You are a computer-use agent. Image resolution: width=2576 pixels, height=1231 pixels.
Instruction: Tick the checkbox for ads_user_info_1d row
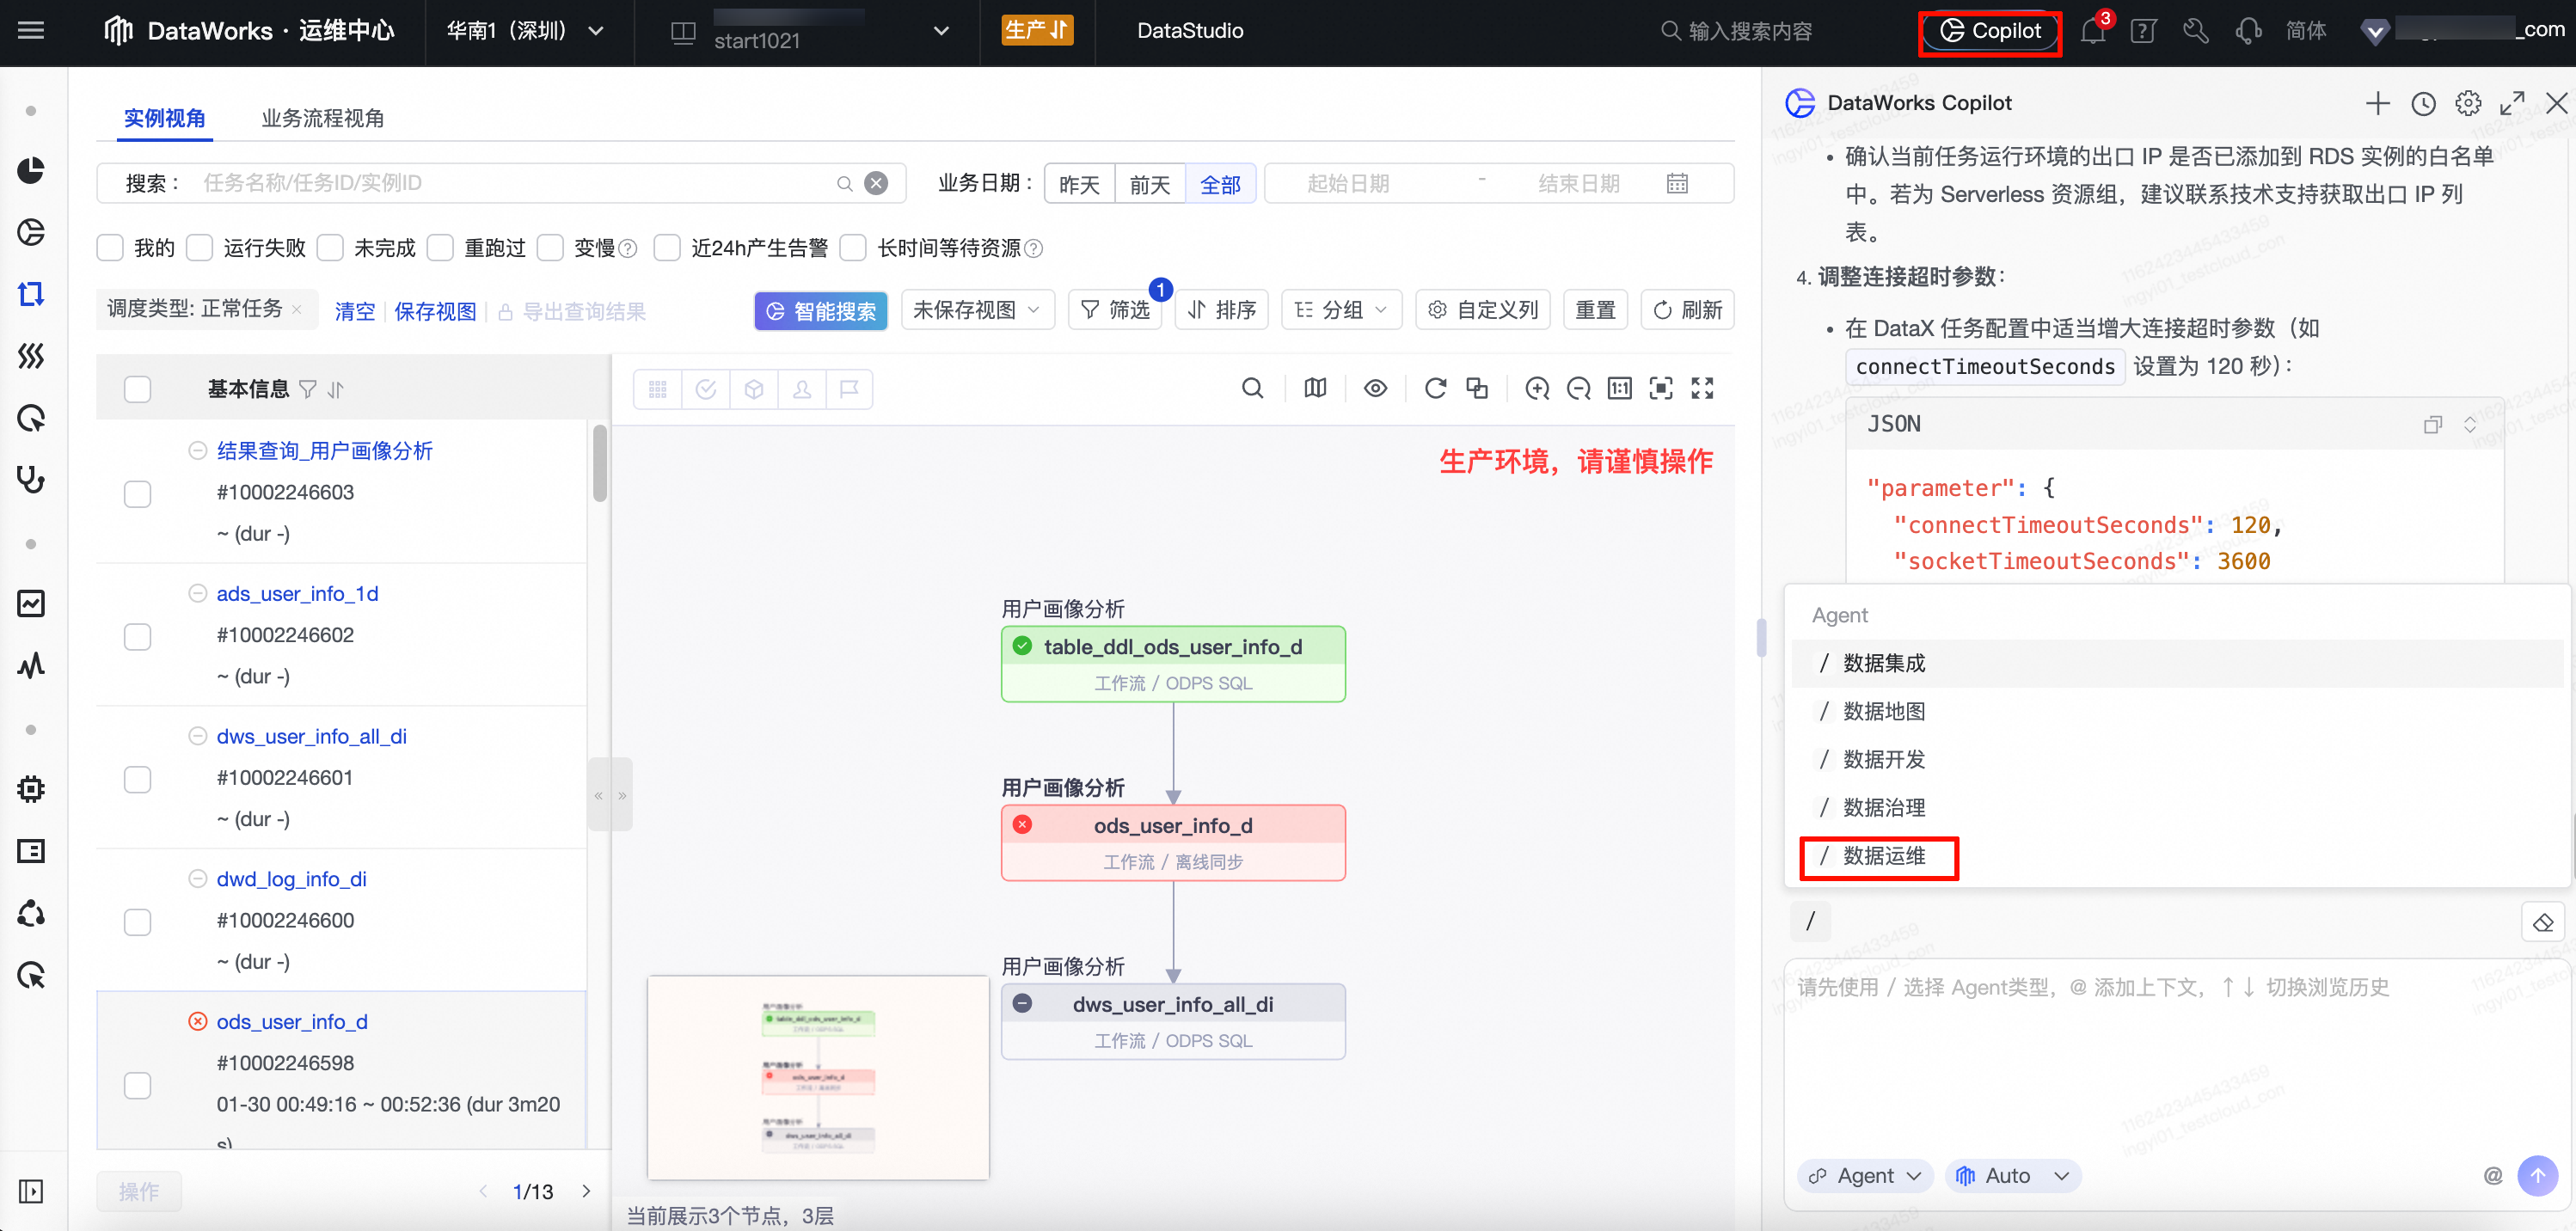137,636
